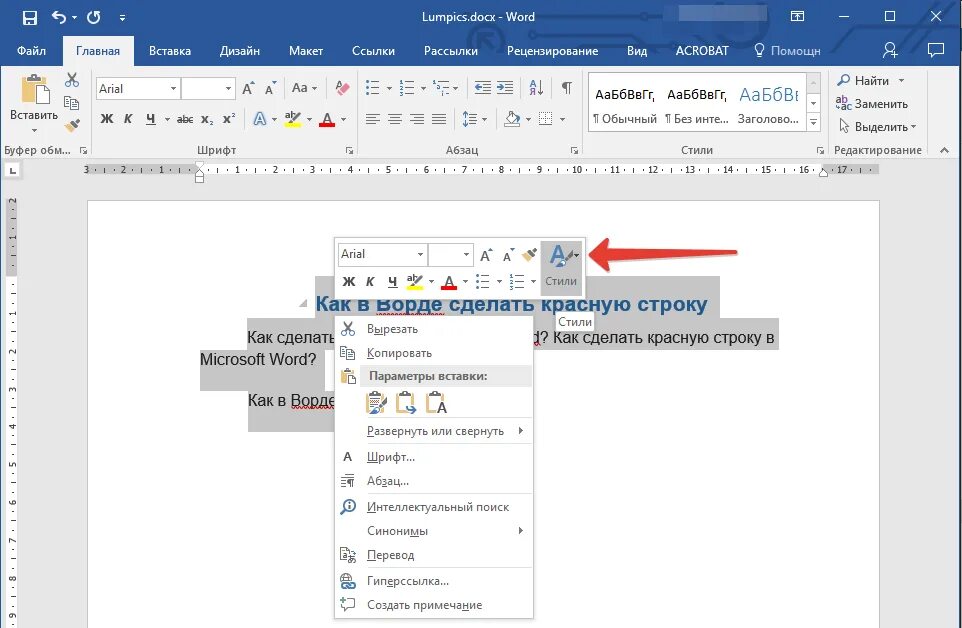The width and height of the screenshot is (962, 628).
Task: Choose Вырезать from context menu
Action: tap(434, 329)
